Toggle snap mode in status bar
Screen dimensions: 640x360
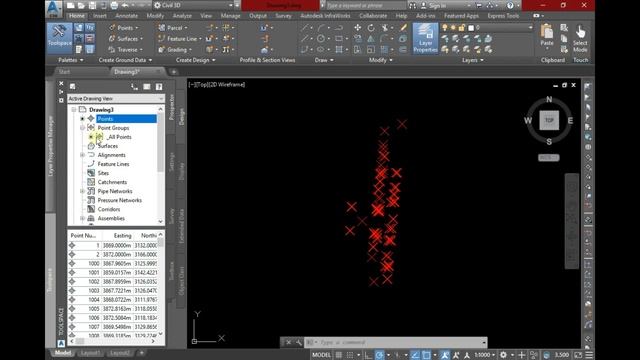click(x=350, y=355)
